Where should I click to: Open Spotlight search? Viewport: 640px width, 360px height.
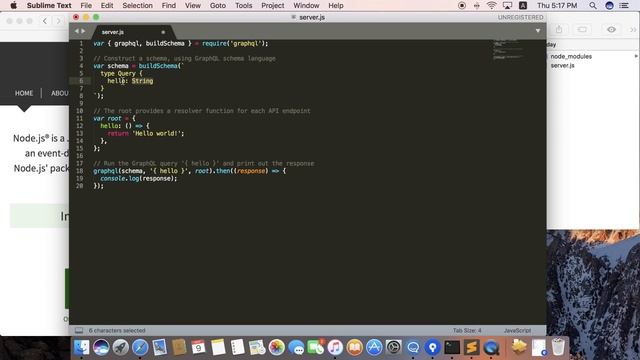point(593,5)
